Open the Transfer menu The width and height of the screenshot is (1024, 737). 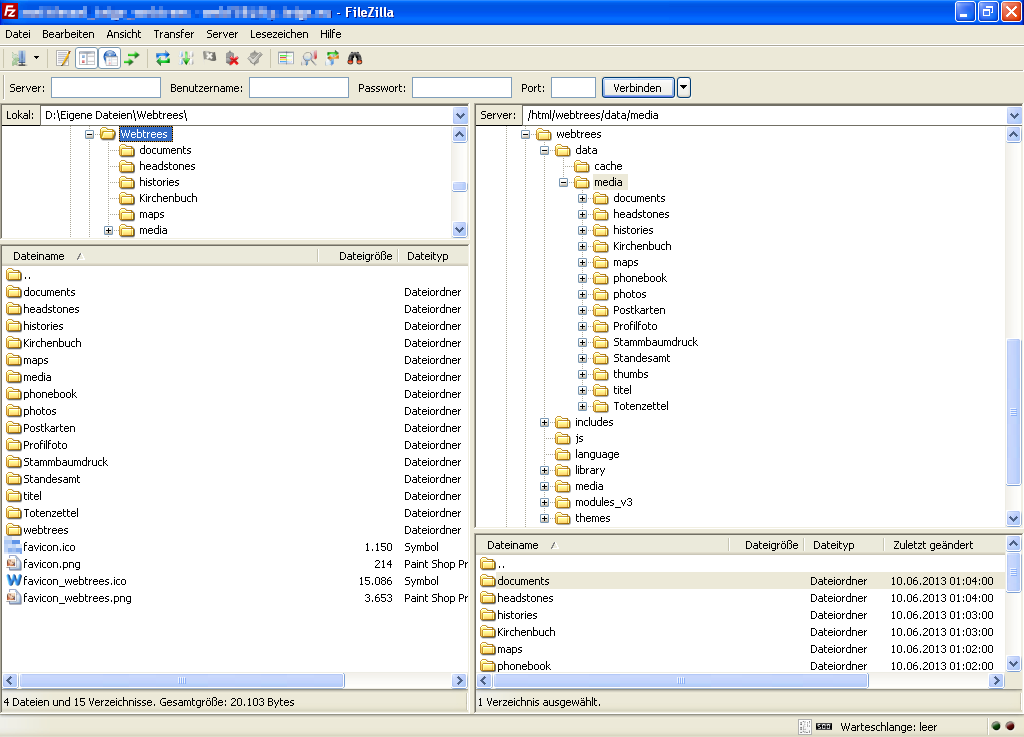pyautogui.click(x=173, y=34)
